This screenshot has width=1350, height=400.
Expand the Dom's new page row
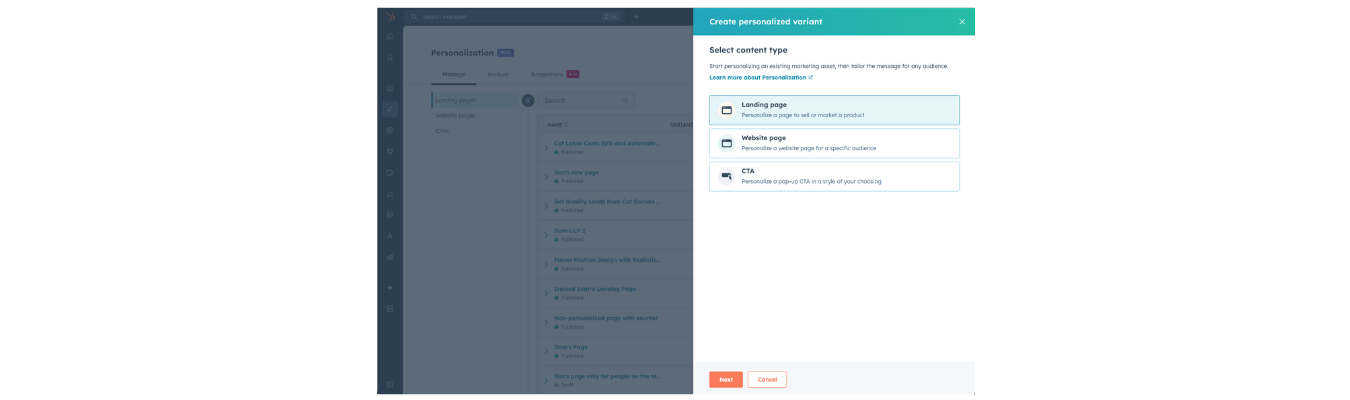click(546, 177)
